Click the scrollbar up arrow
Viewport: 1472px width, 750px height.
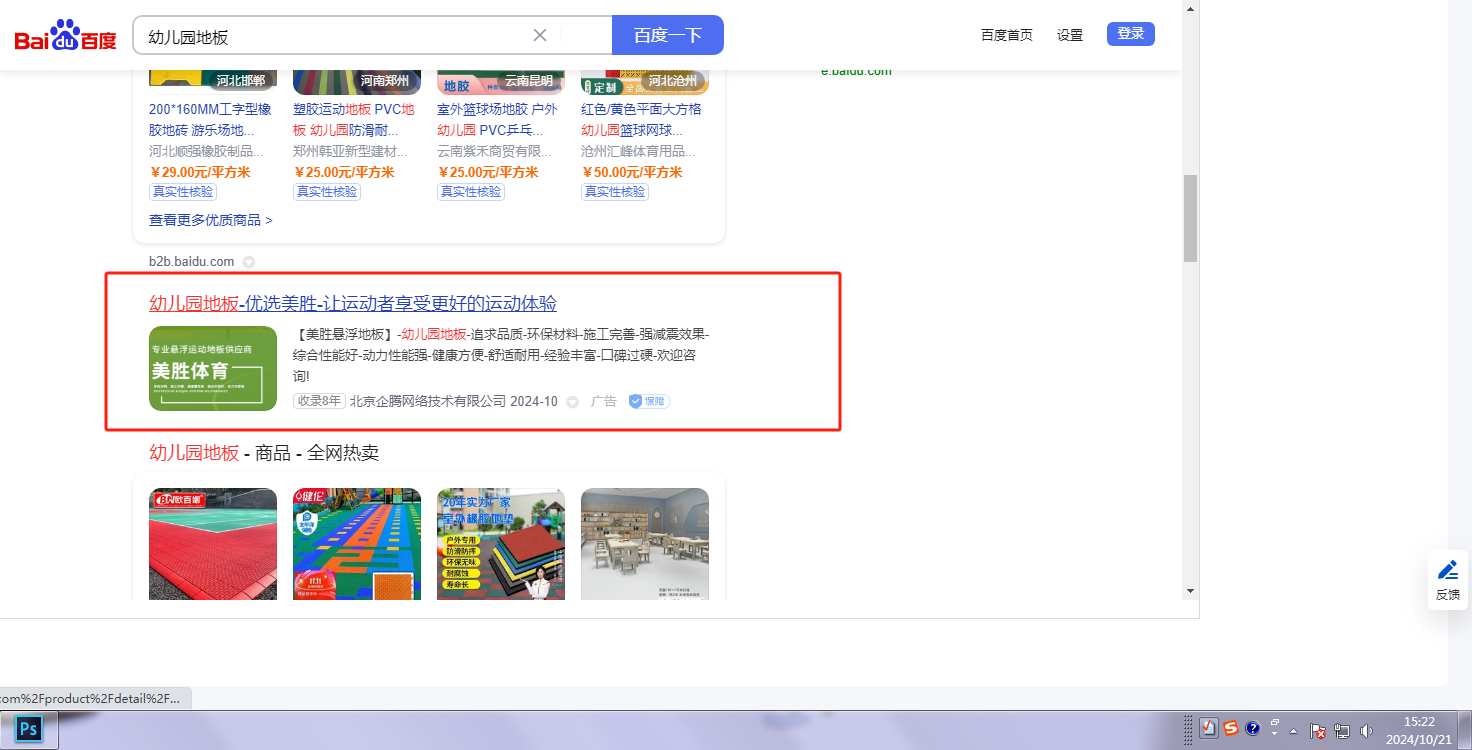(x=1190, y=8)
